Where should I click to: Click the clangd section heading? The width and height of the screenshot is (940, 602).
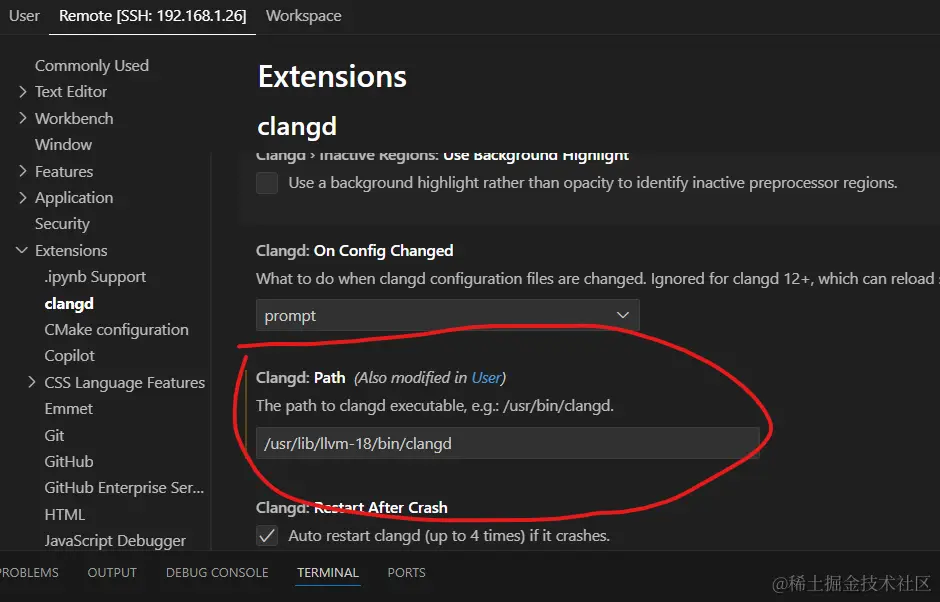297,127
